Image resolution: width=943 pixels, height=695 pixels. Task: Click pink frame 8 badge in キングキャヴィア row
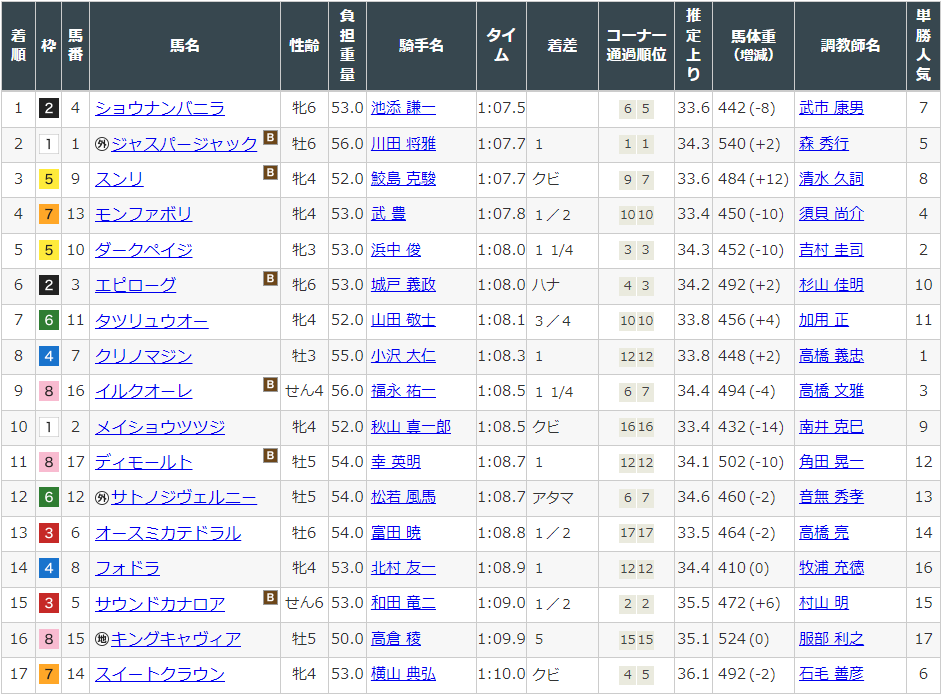coord(49,638)
